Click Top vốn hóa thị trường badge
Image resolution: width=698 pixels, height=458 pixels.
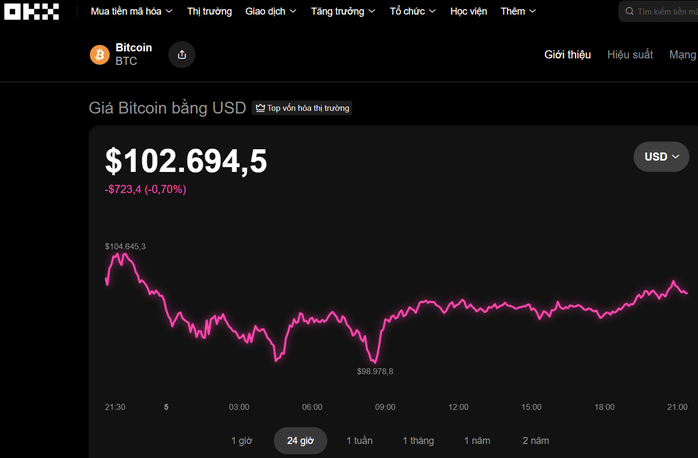[x=302, y=108]
